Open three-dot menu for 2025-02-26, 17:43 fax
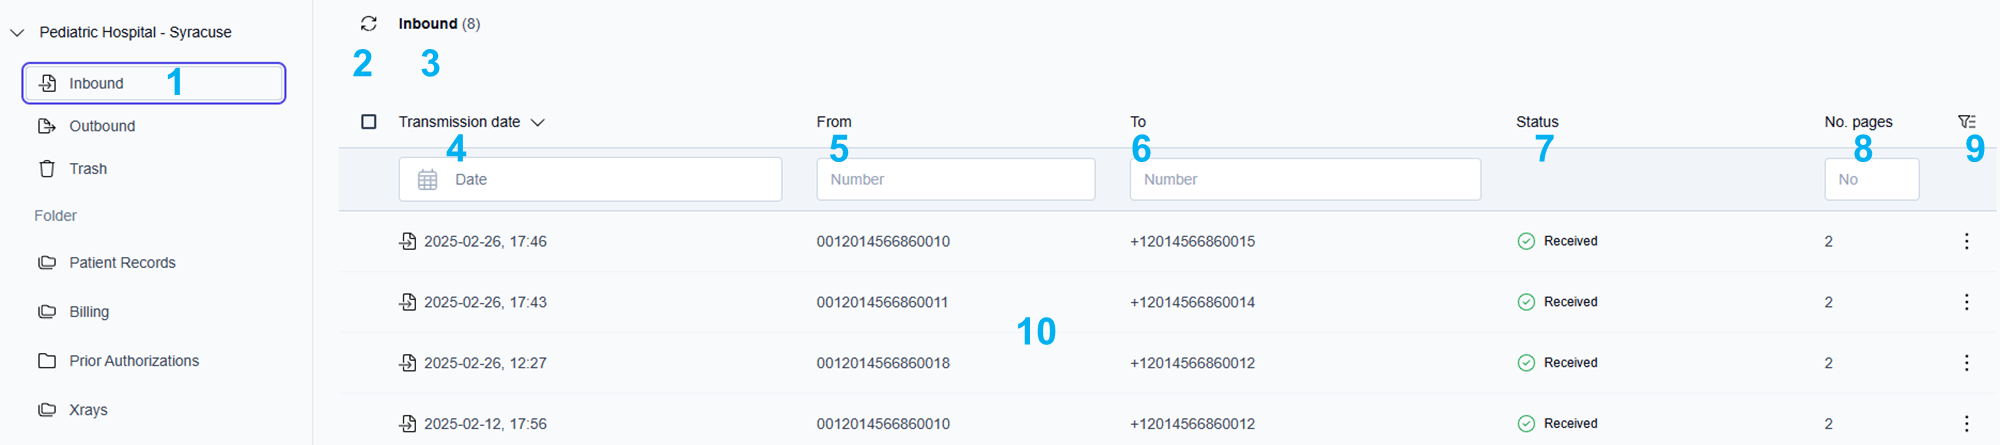Viewport: 2009px width, 445px height. pyautogui.click(x=1966, y=302)
